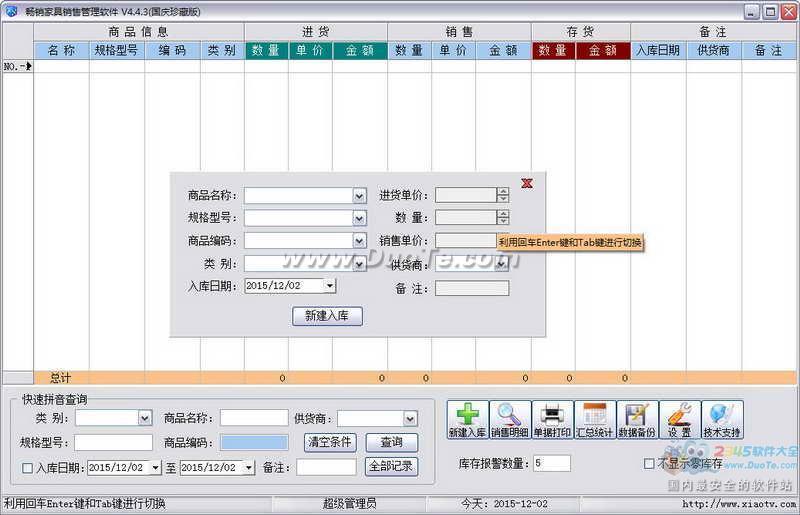Open the end date picker after 至
Viewport: 800px width, 515px height.
(248, 468)
